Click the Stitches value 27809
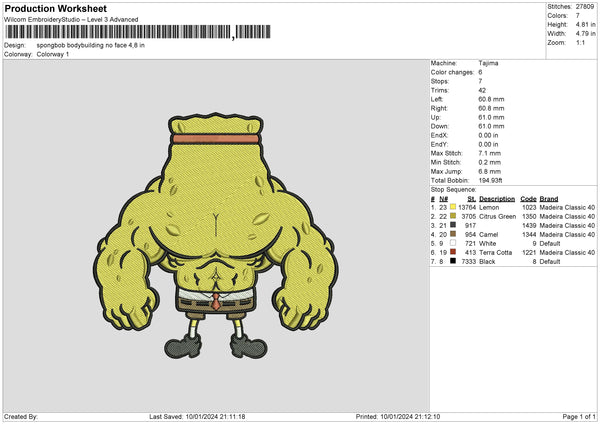This screenshot has height=424, width=600. (x=585, y=7)
